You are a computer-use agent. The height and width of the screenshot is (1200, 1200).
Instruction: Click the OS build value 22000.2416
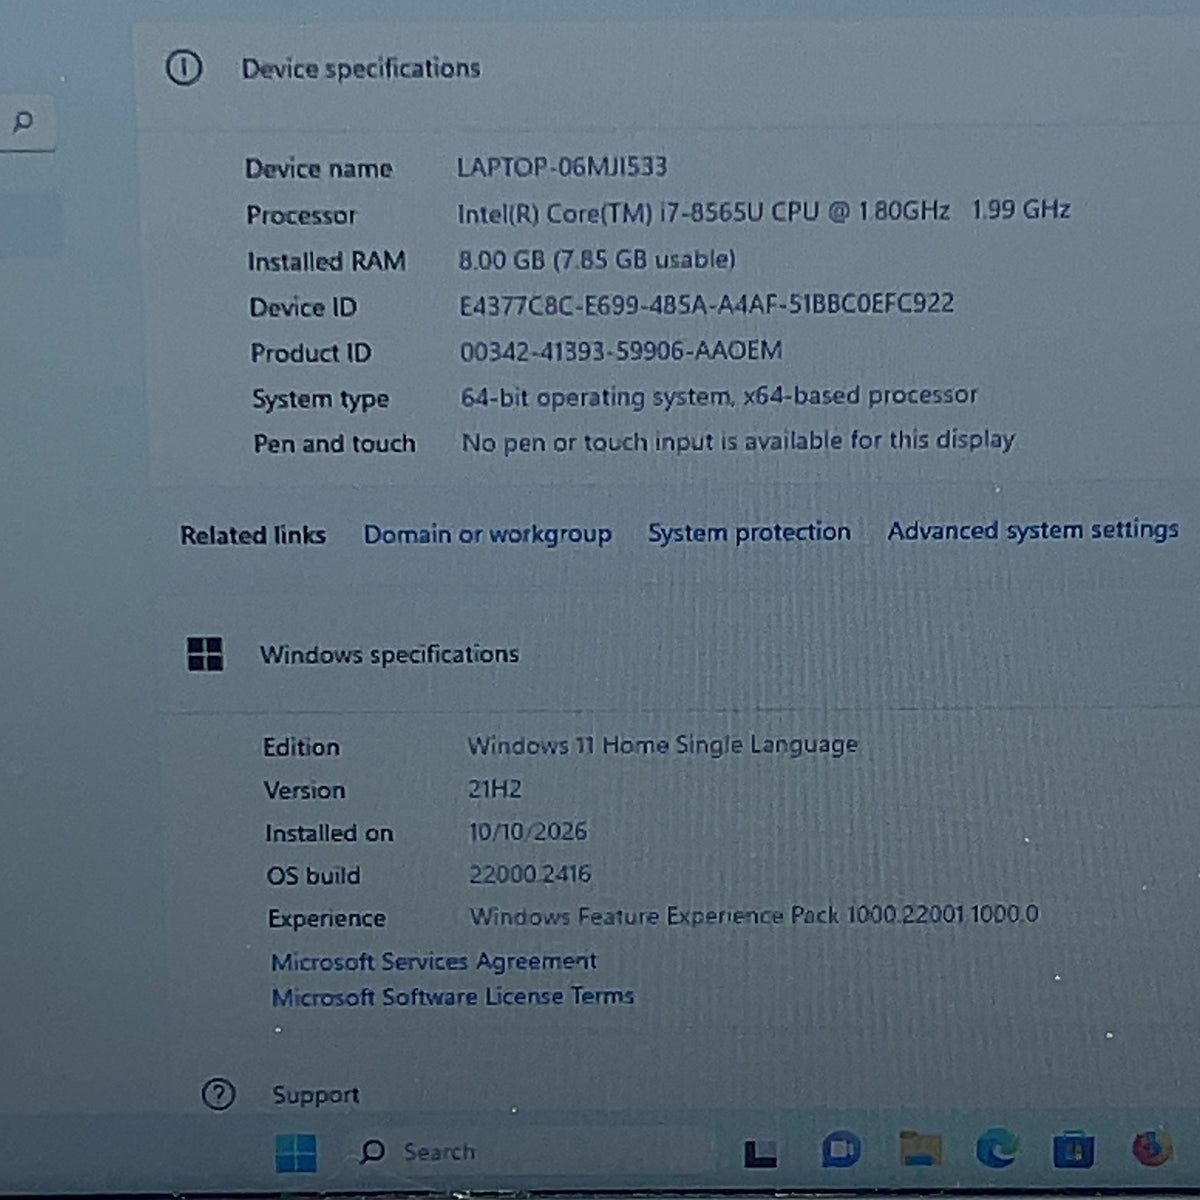530,874
